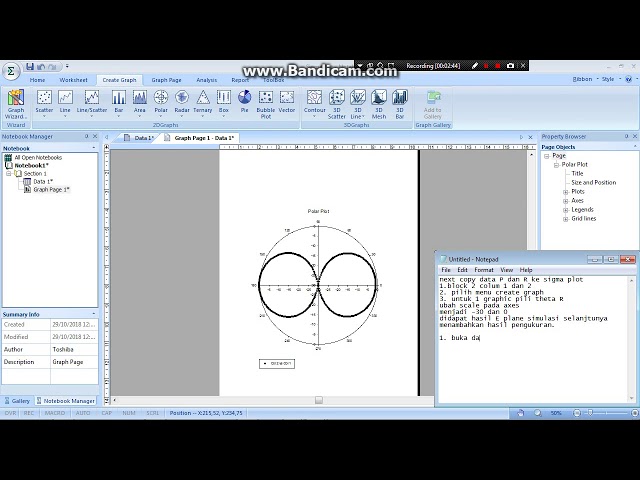The width and height of the screenshot is (640, 480).
Task: Click the Bandicam pencil draw icon
Action: [475, 66]
